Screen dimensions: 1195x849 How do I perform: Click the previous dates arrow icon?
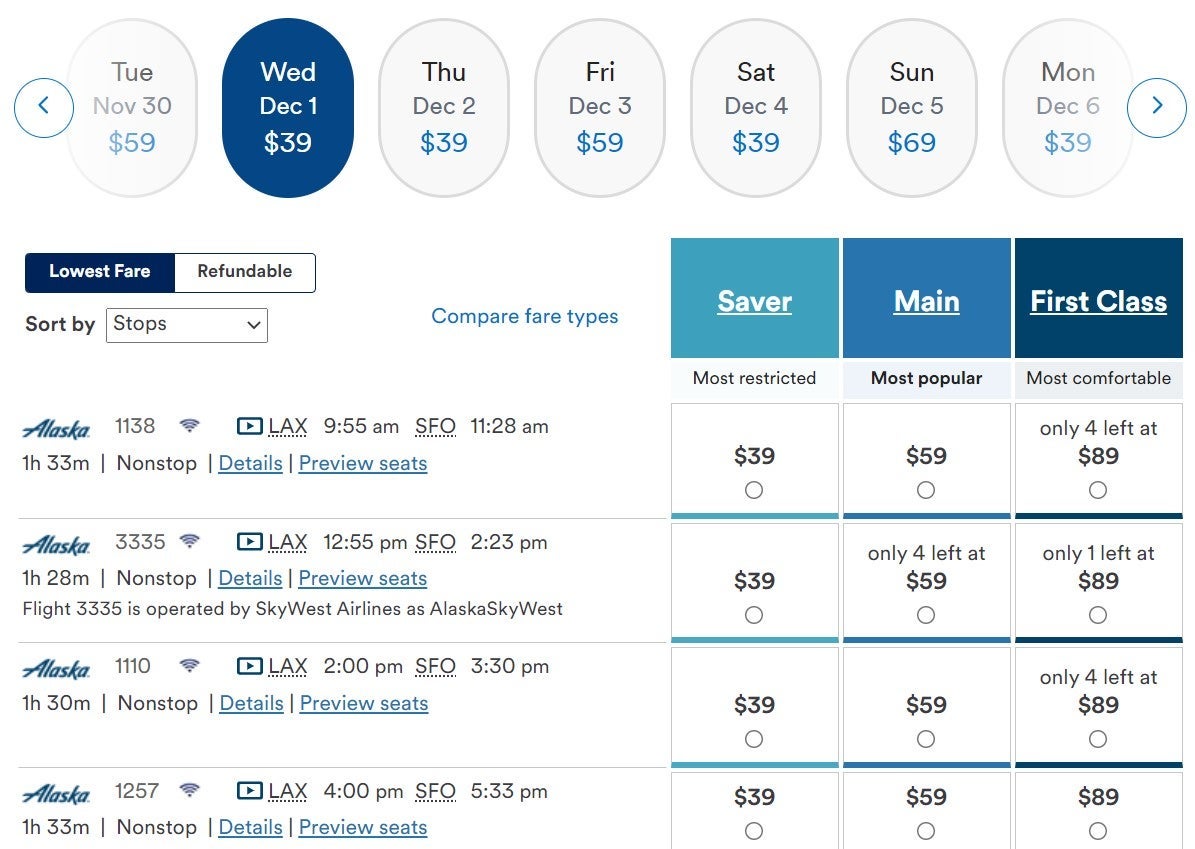[43, 106]
